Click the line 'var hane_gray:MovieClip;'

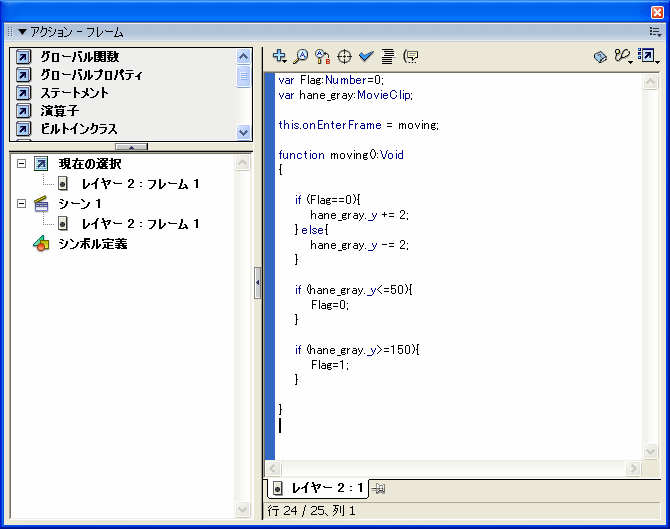tap(346, 95)
